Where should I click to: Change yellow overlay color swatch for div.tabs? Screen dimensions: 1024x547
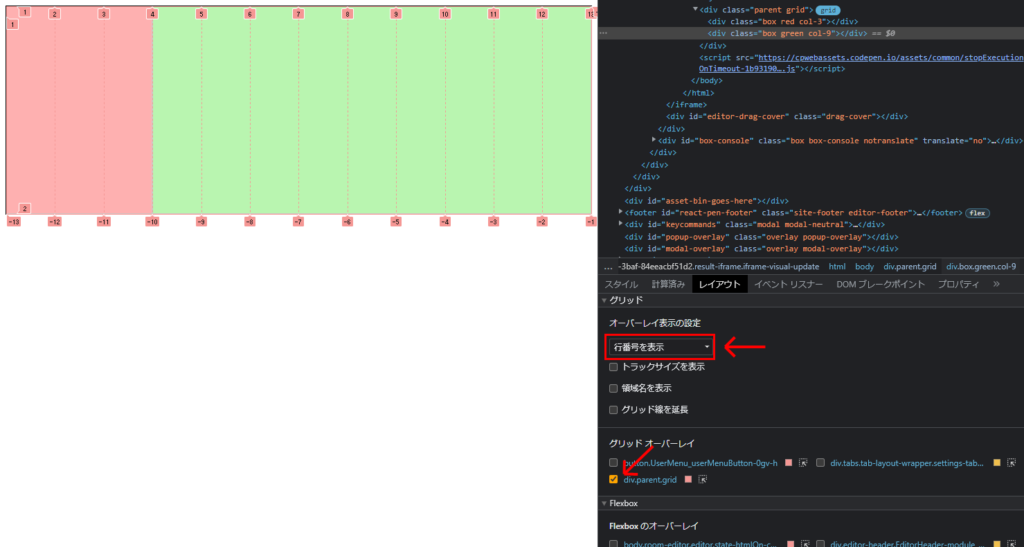997,463
